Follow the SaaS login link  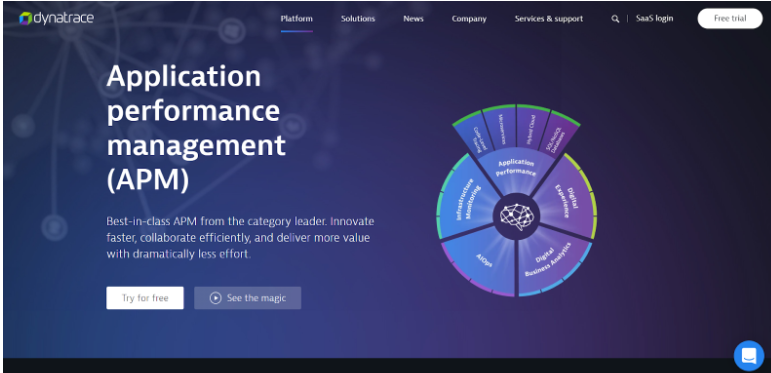click(x=654, y=18)
